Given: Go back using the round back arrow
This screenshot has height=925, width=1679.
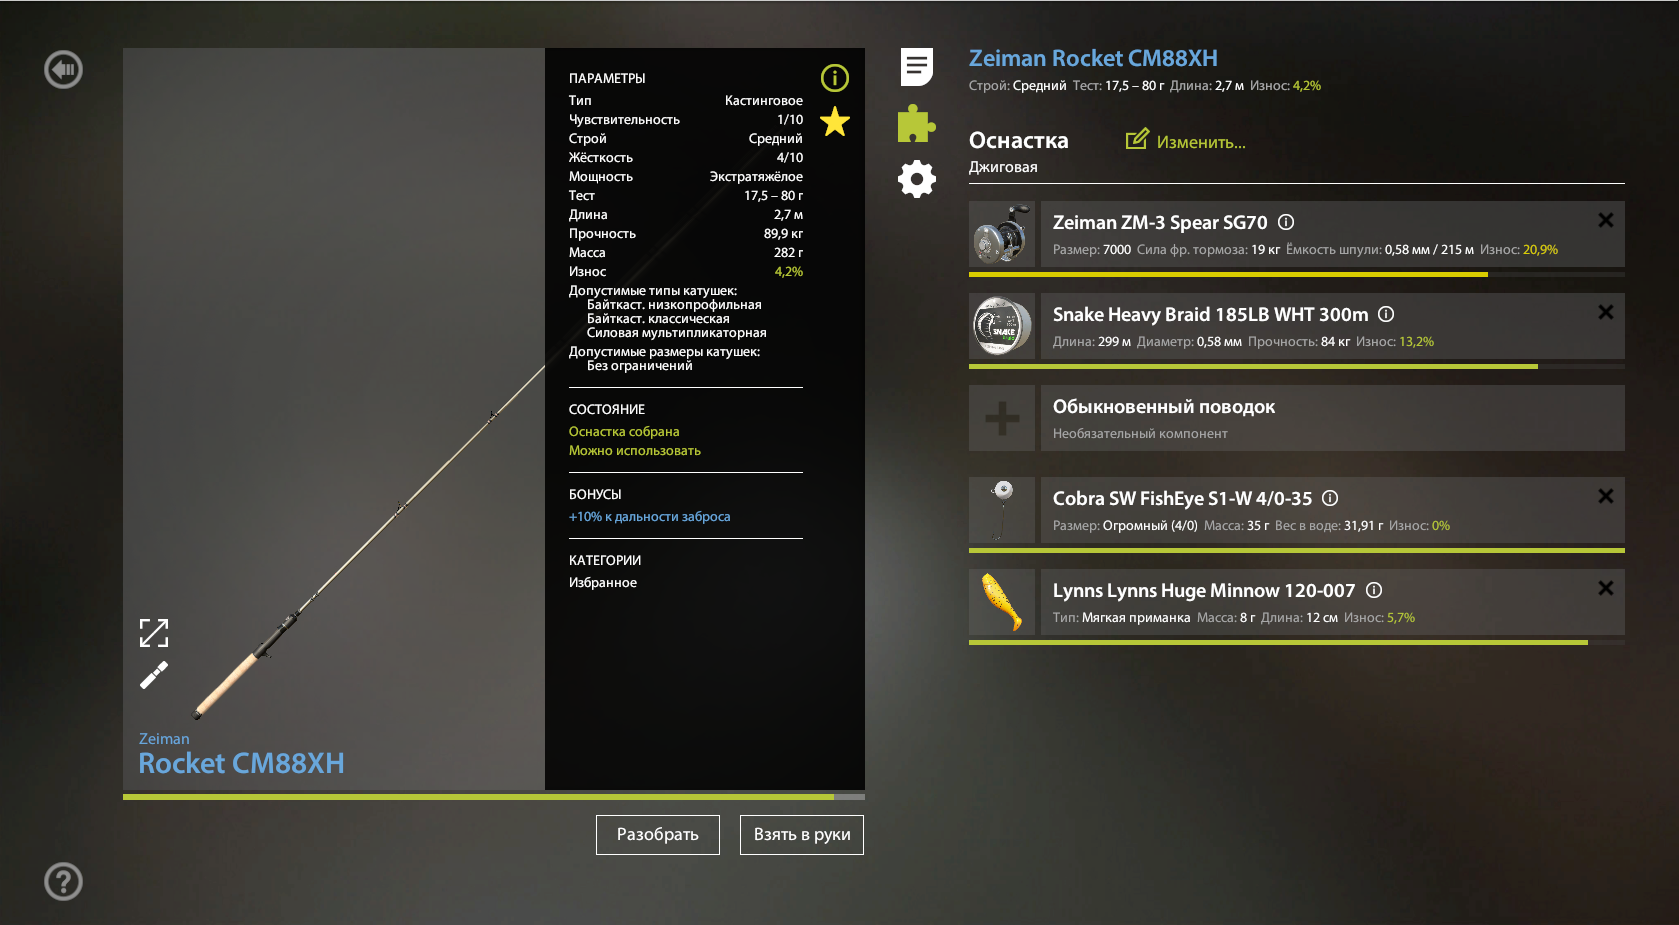Looking at the screenshot, I should coord(63,70).
